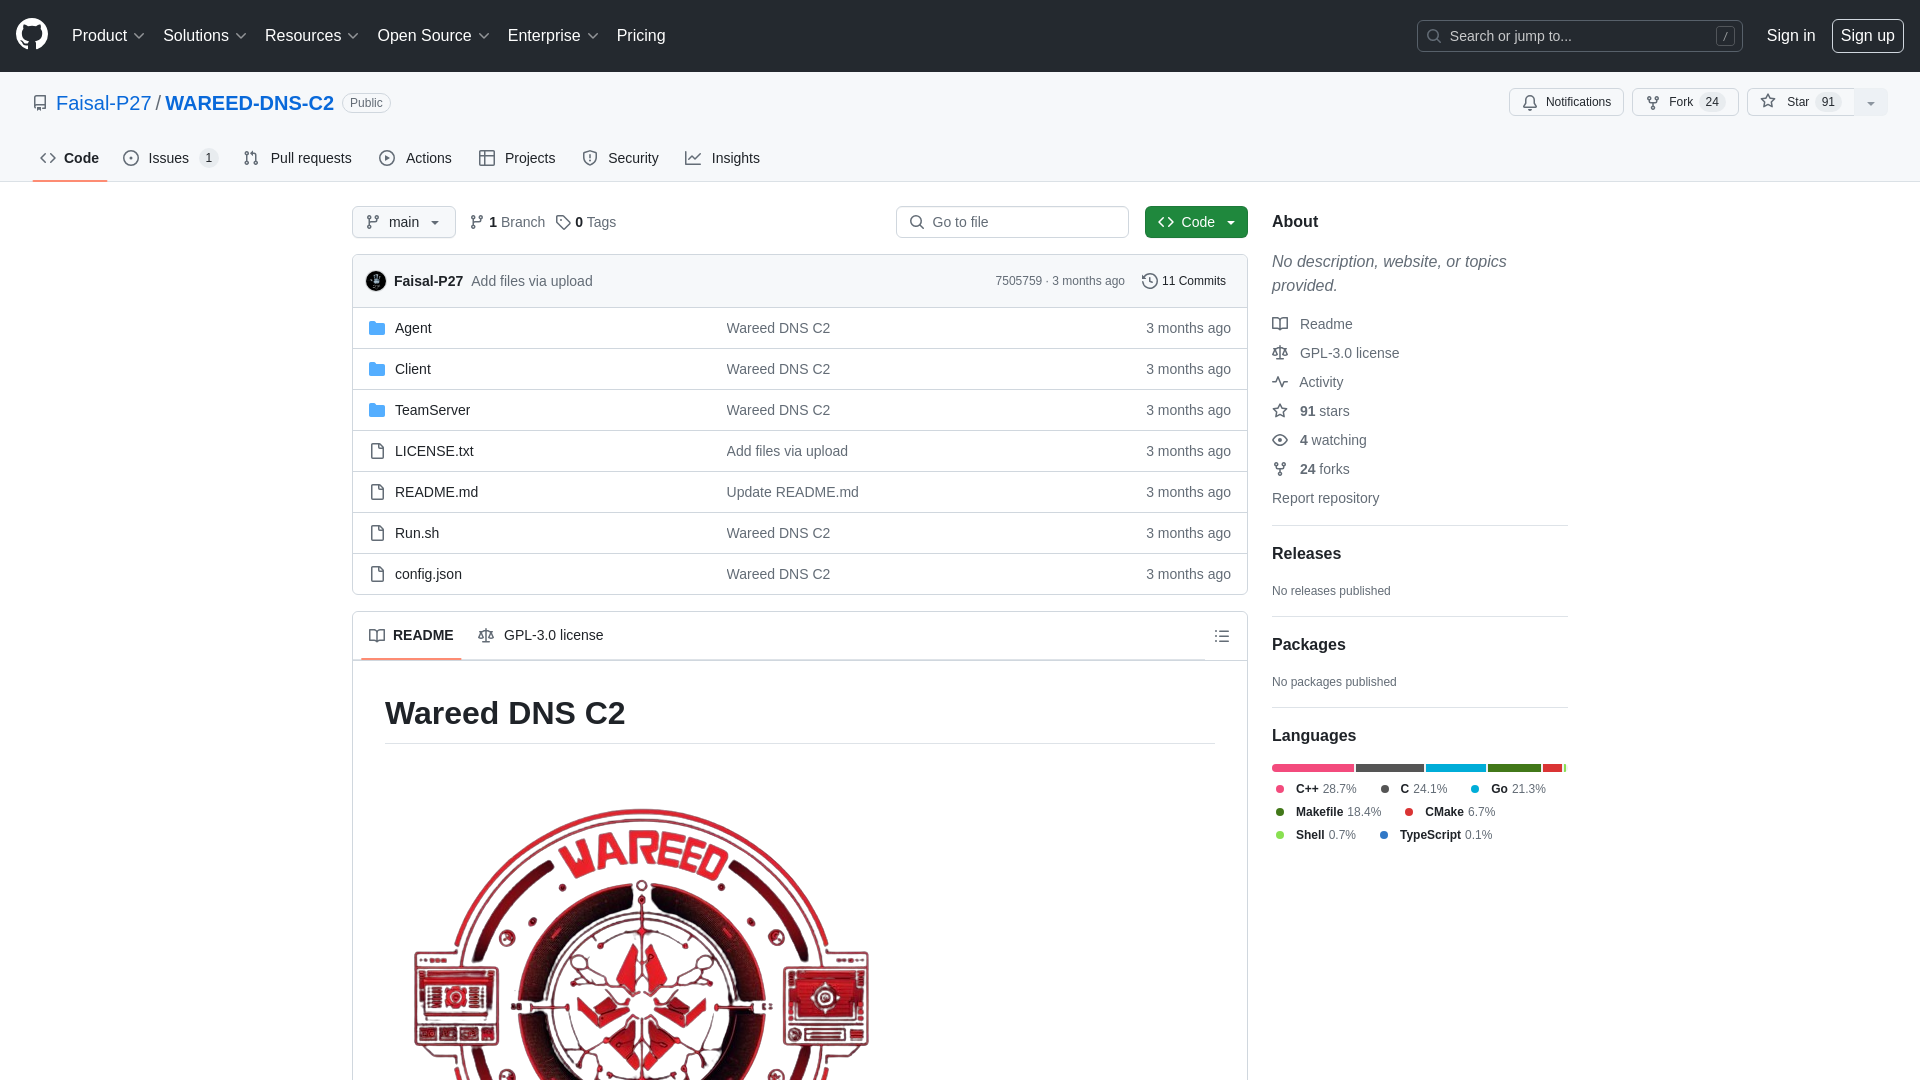Click the eye icon beside 4 watching
Screen dimensions: 1920x1080
(1280, 440)
